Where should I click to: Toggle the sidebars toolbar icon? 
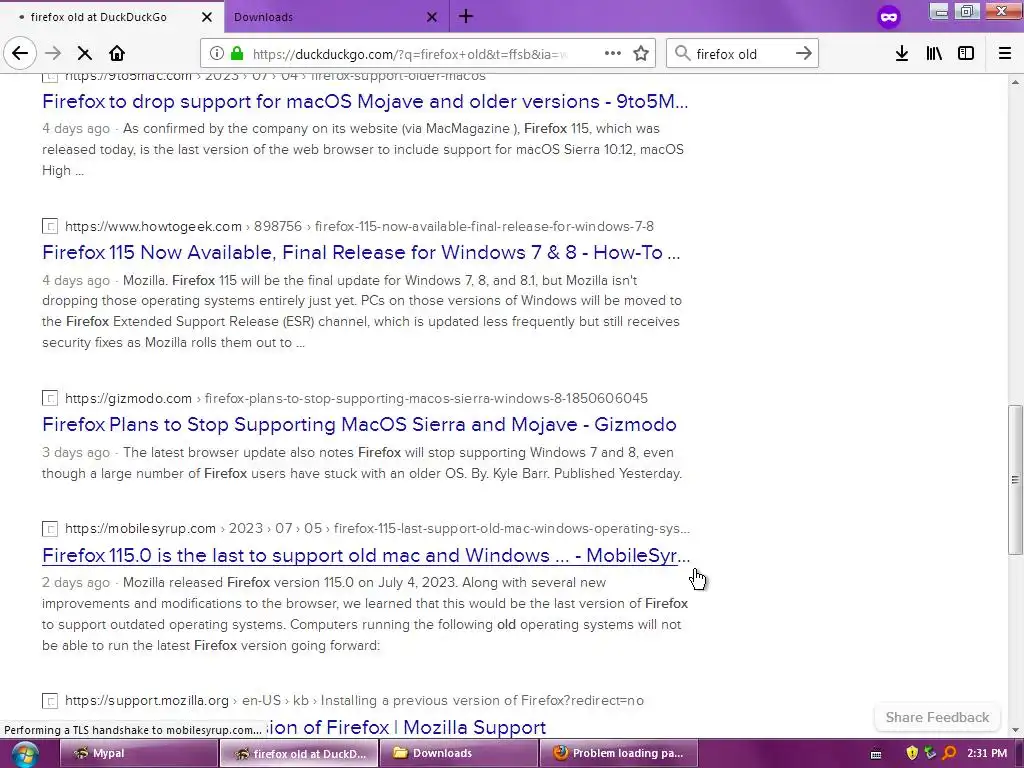pos(966,54)
